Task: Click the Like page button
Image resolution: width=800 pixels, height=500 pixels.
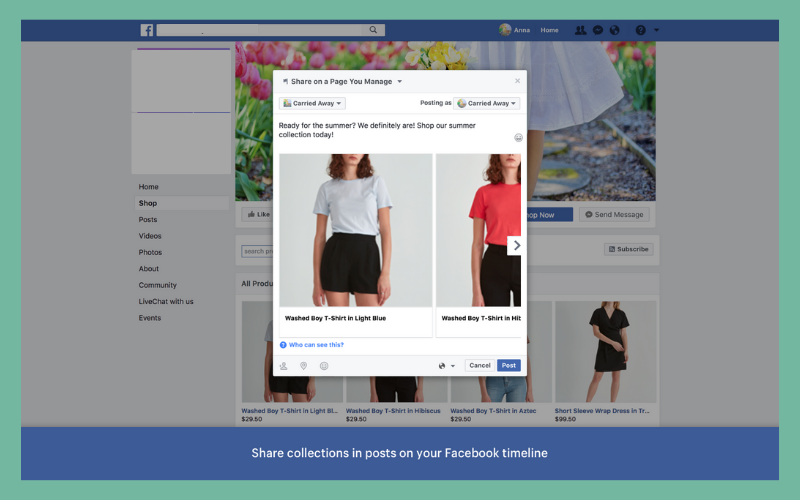Action: (x=258, y=214)
